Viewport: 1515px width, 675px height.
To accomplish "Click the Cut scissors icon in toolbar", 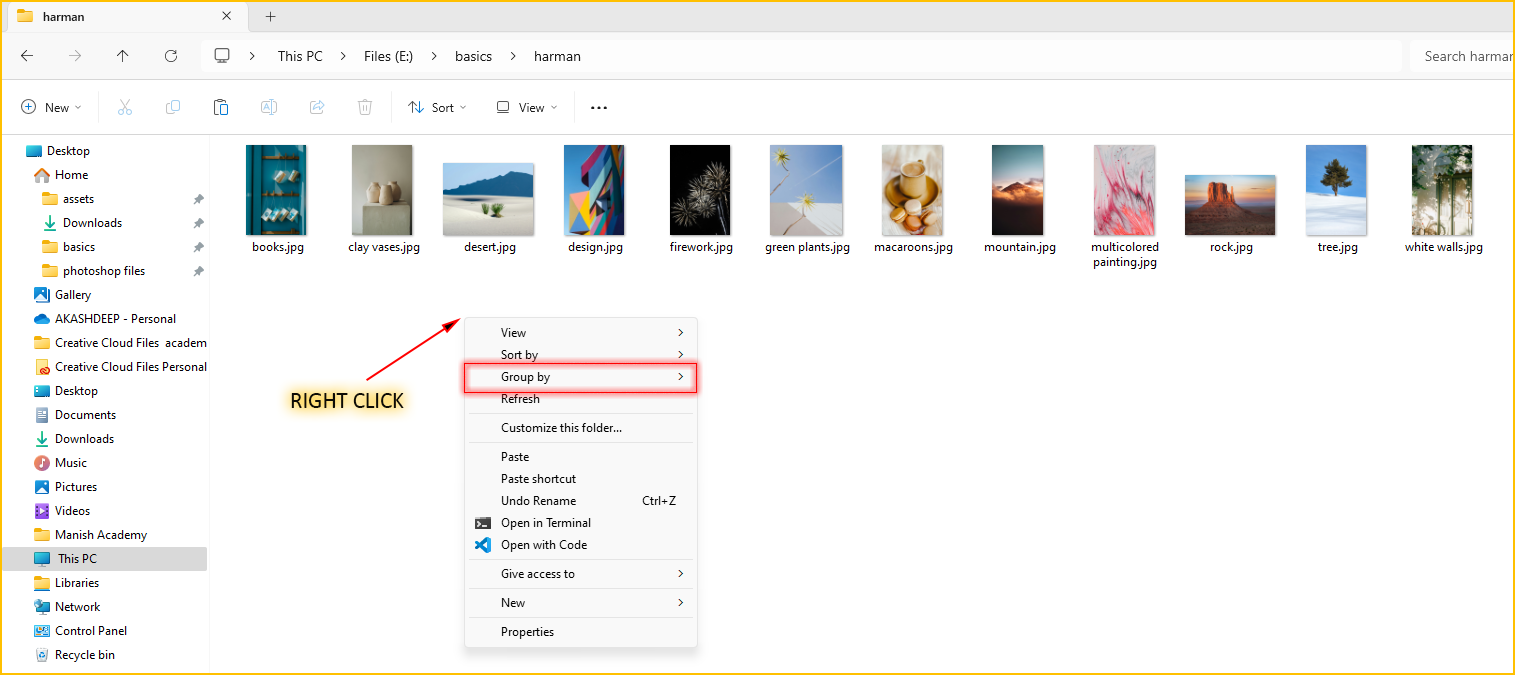I will point(125,108).
